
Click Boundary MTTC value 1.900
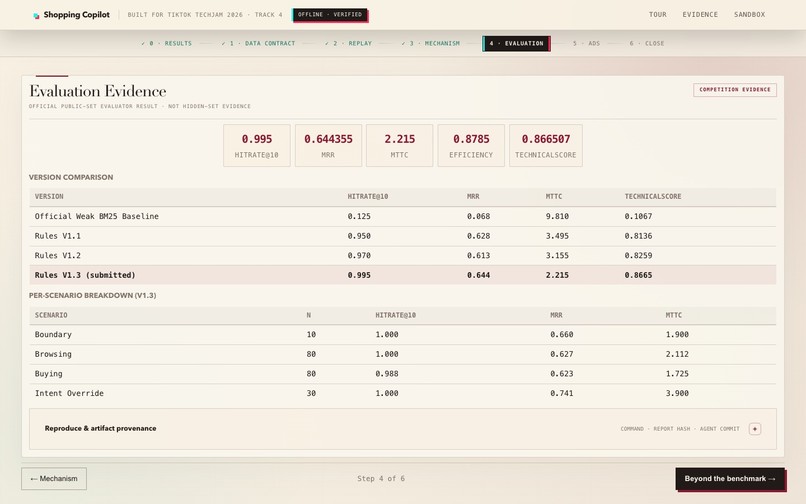(x=677, y=334)
